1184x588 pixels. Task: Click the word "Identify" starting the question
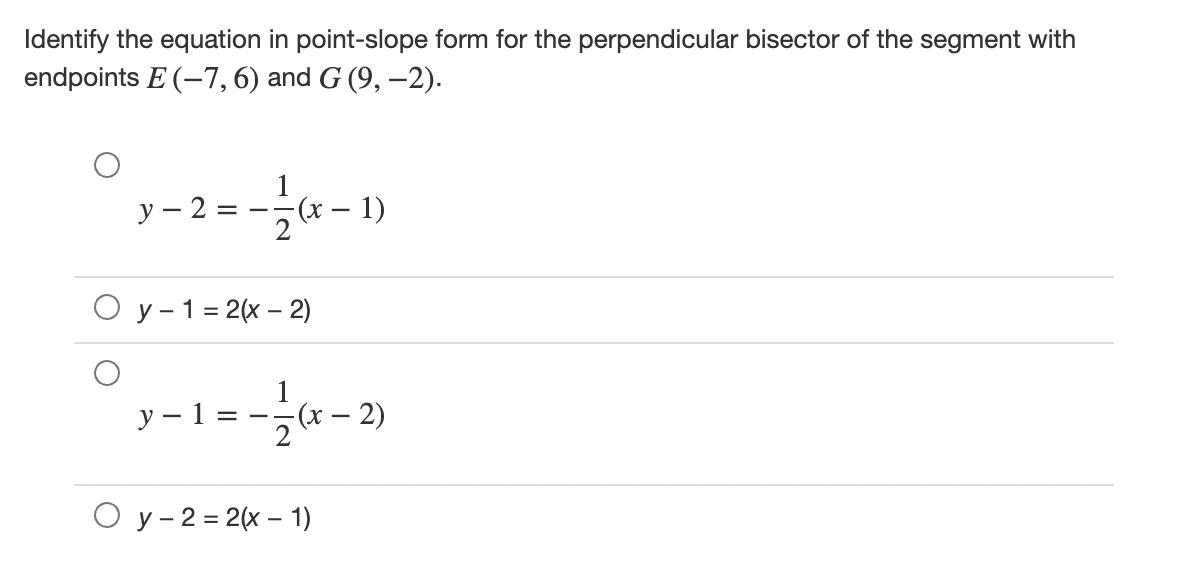point(66,41)
